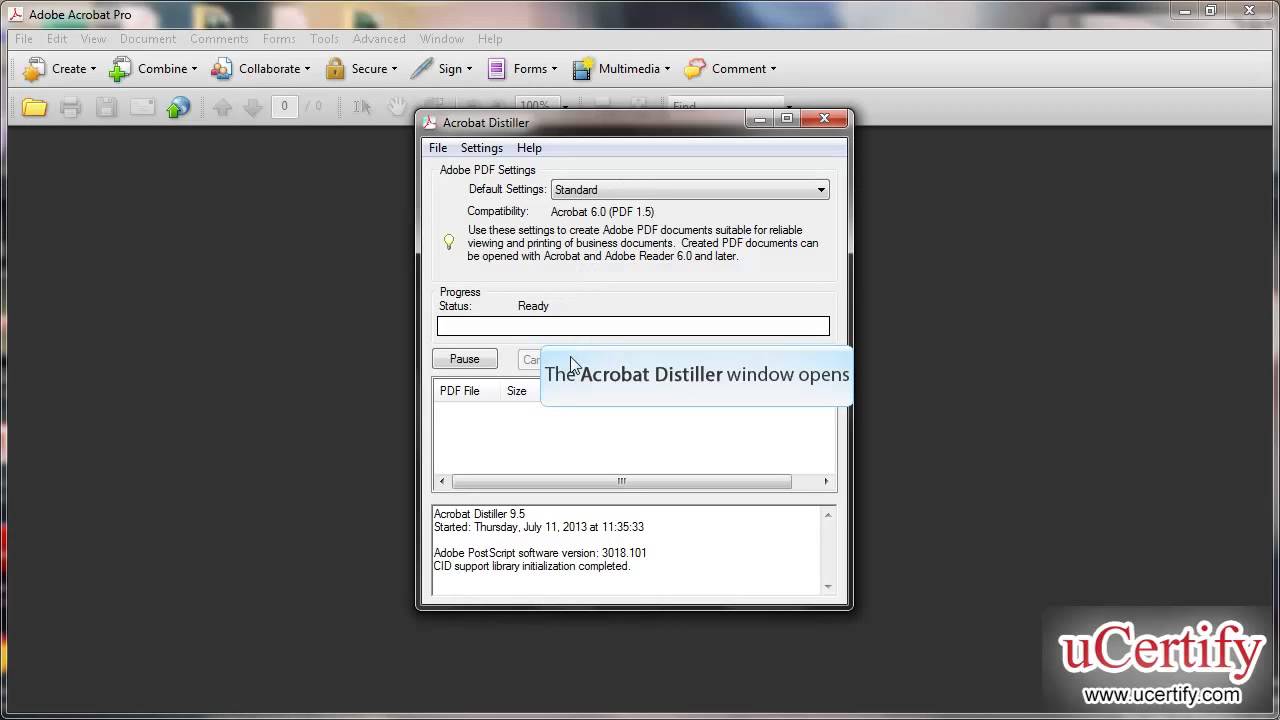Expand the Comment dropdown arrow
This screenshot has height=720, width=1280.
pos(773,69)
